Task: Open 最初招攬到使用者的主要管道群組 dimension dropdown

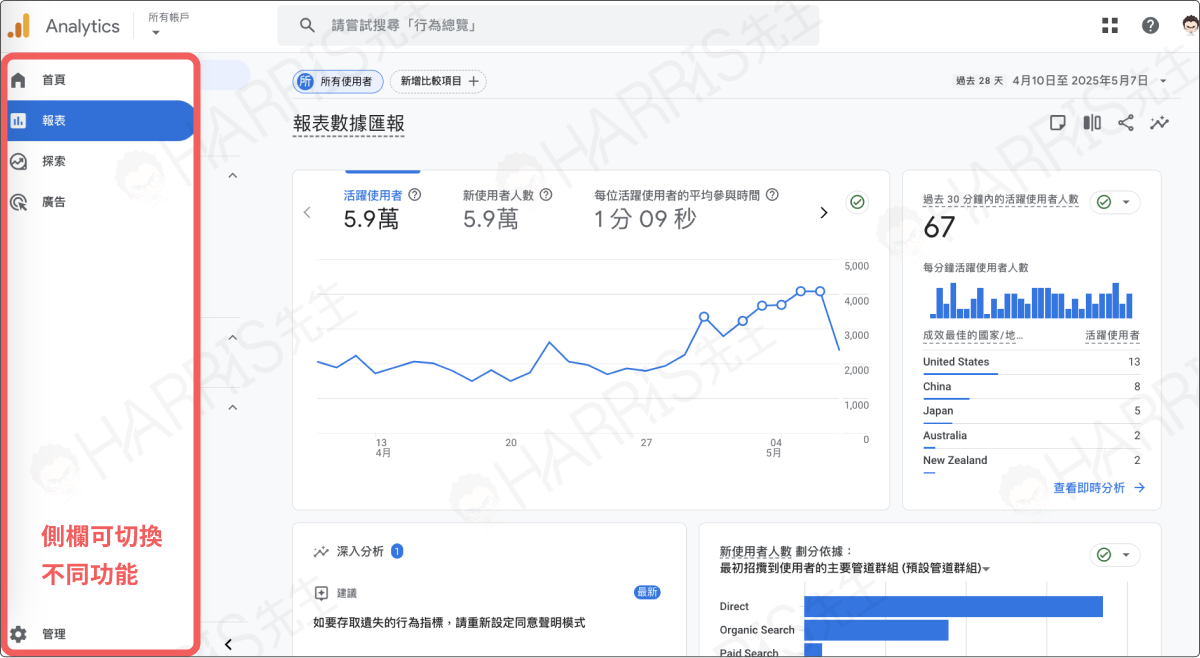Action: click(x=855, y=568)
